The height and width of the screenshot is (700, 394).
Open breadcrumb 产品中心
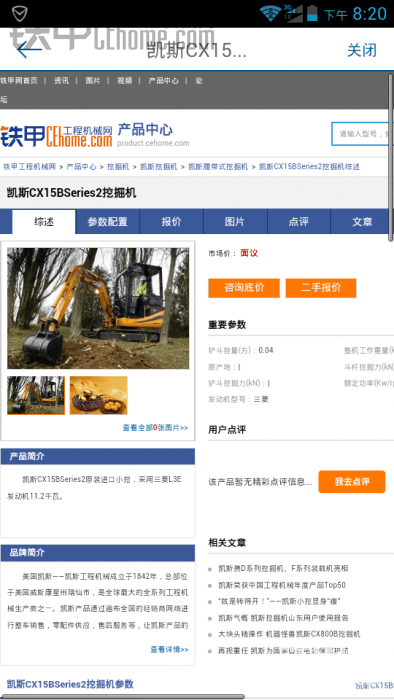81,167
